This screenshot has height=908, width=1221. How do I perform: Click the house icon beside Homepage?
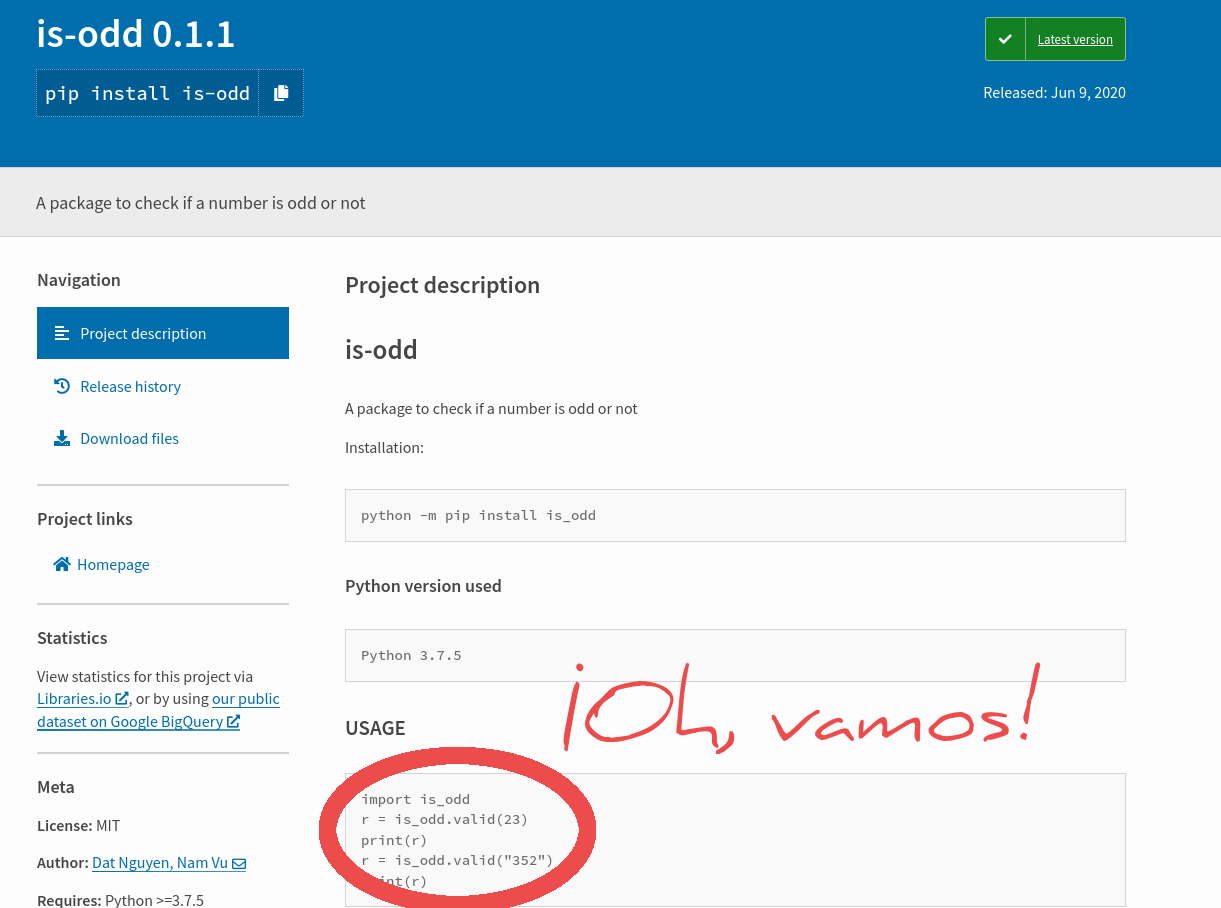[x=62, y=564]
